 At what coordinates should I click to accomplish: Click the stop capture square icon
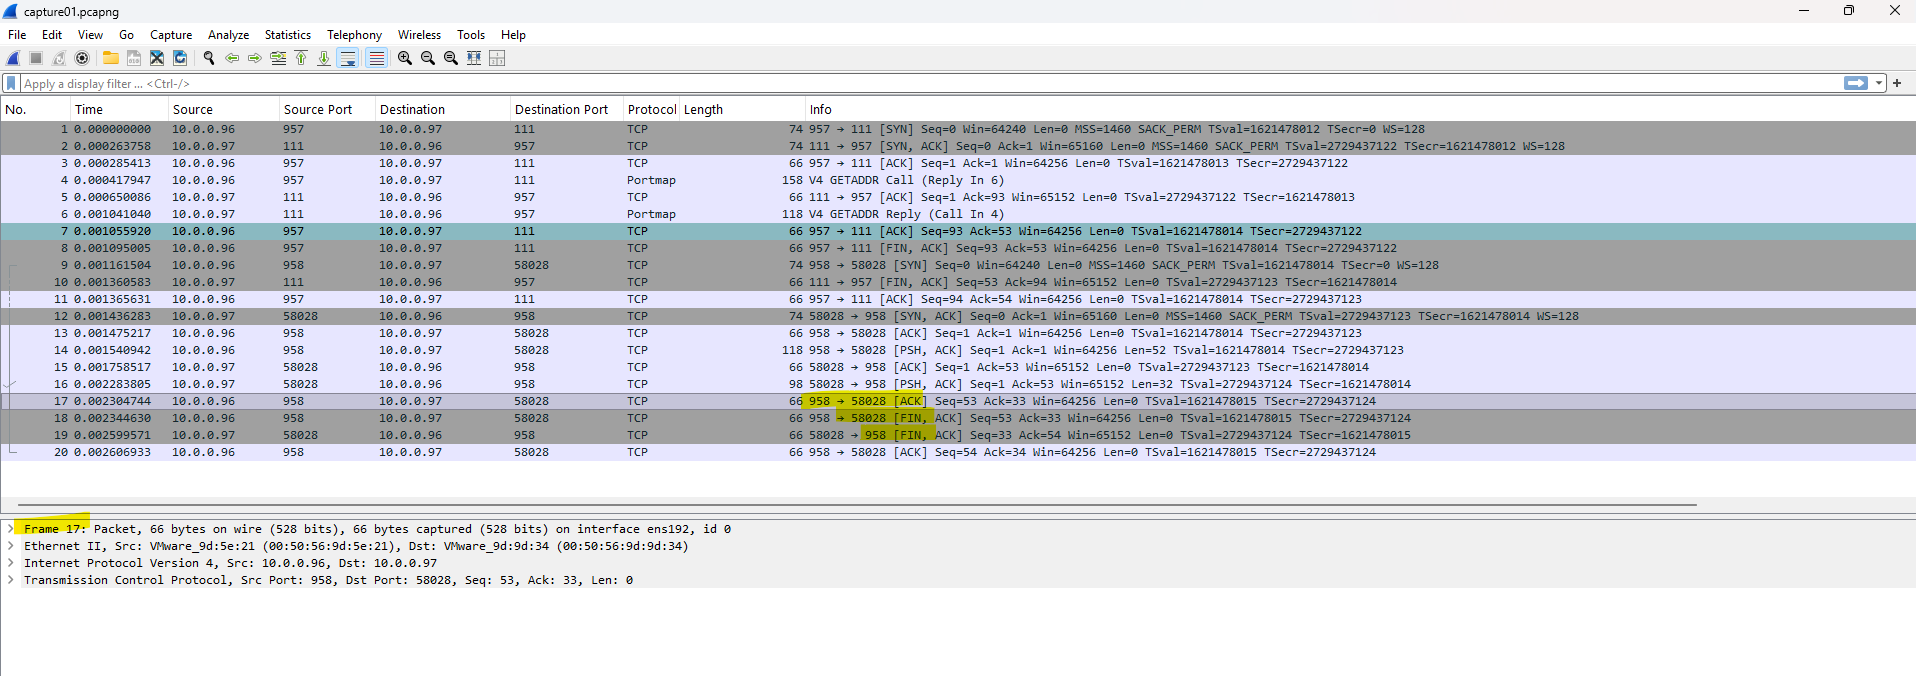pyautogui.click(x=36, y=58)
